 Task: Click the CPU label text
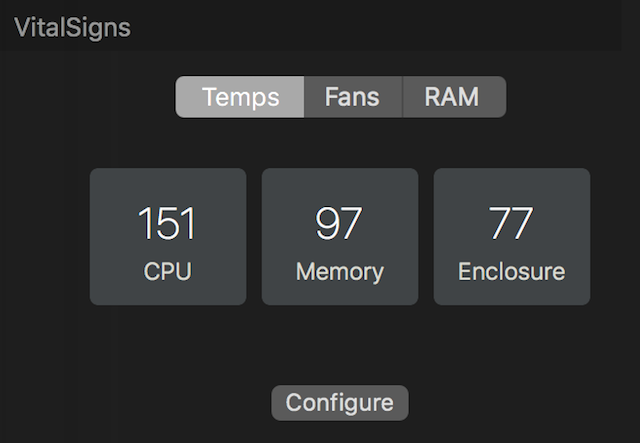point(167,271)
